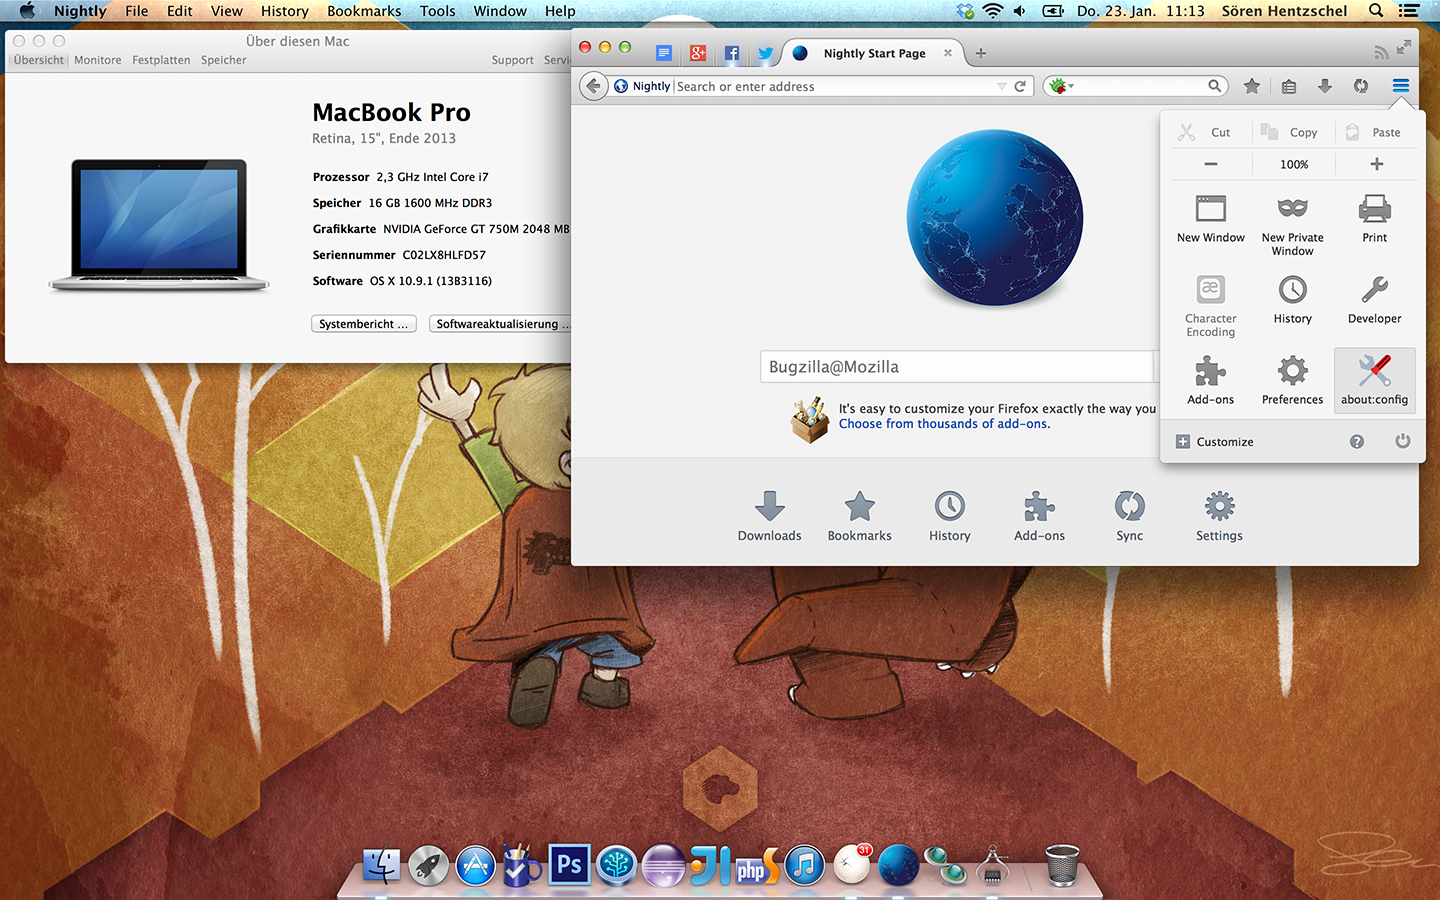Viewport: 1440px width, 900px height.
Task: Switch to Festplatten tab in Über diesen Mac
Action: pos(161,60)
